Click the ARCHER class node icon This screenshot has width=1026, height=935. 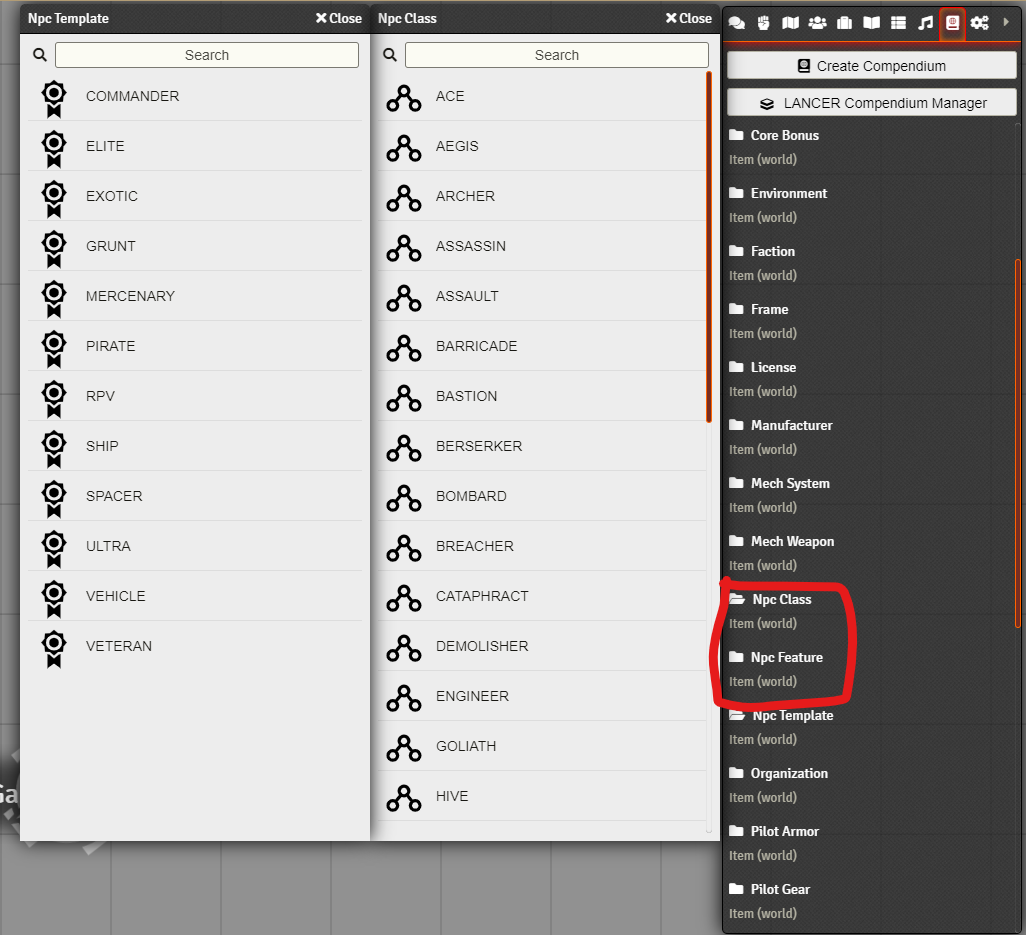(x=404, y=198)
